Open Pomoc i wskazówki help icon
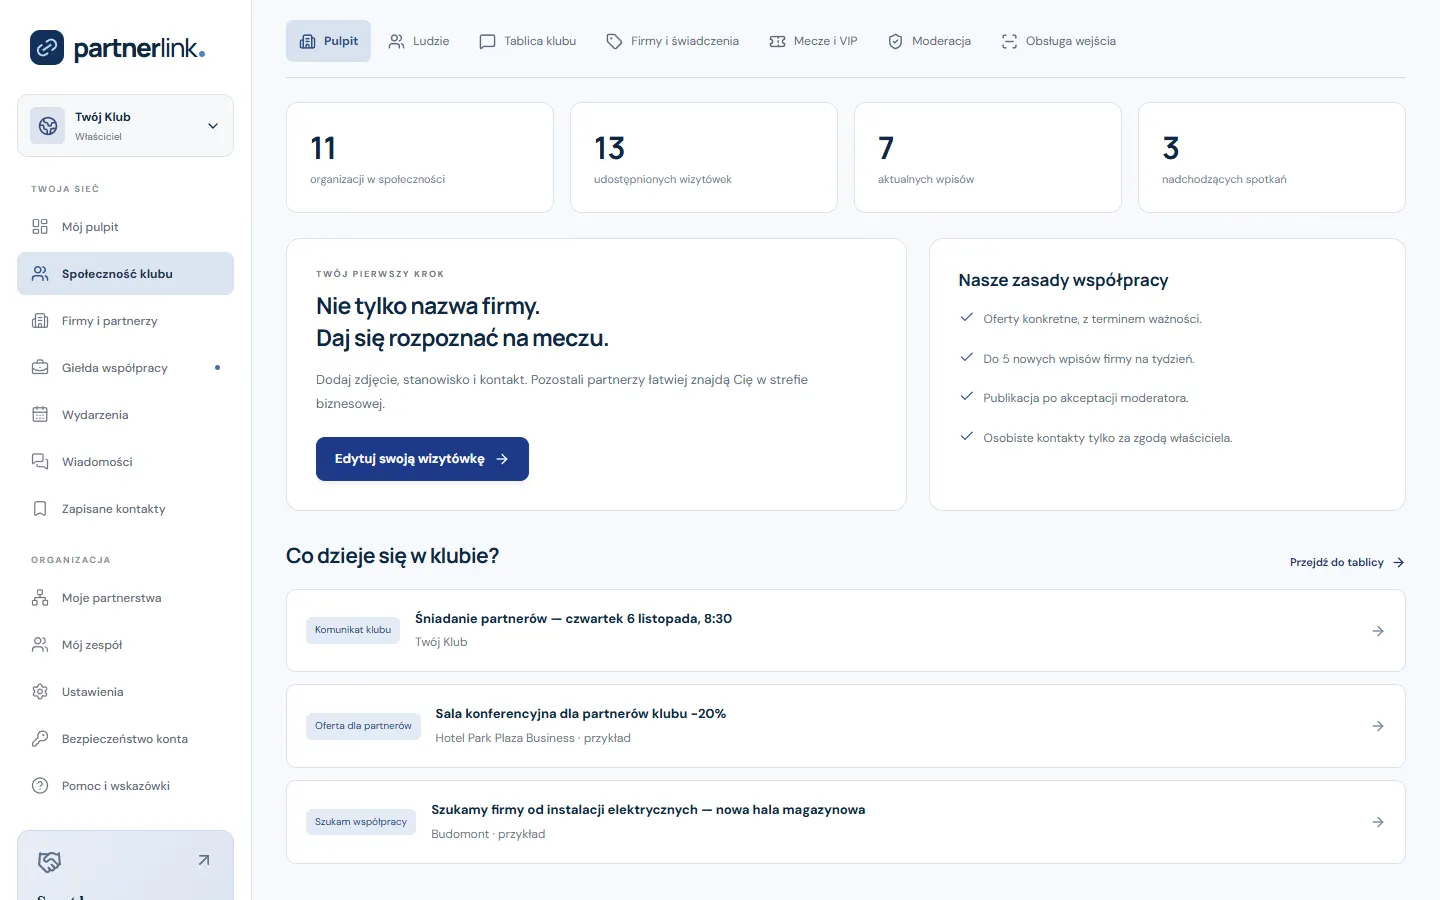The image size is (1440, 900). coord(40,786)
